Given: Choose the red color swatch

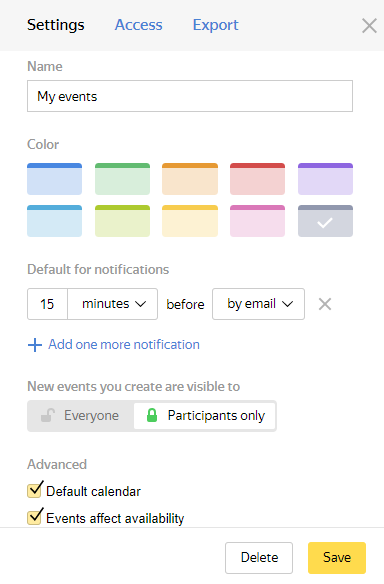Looking at the screenshot, I should coord(257,179).
